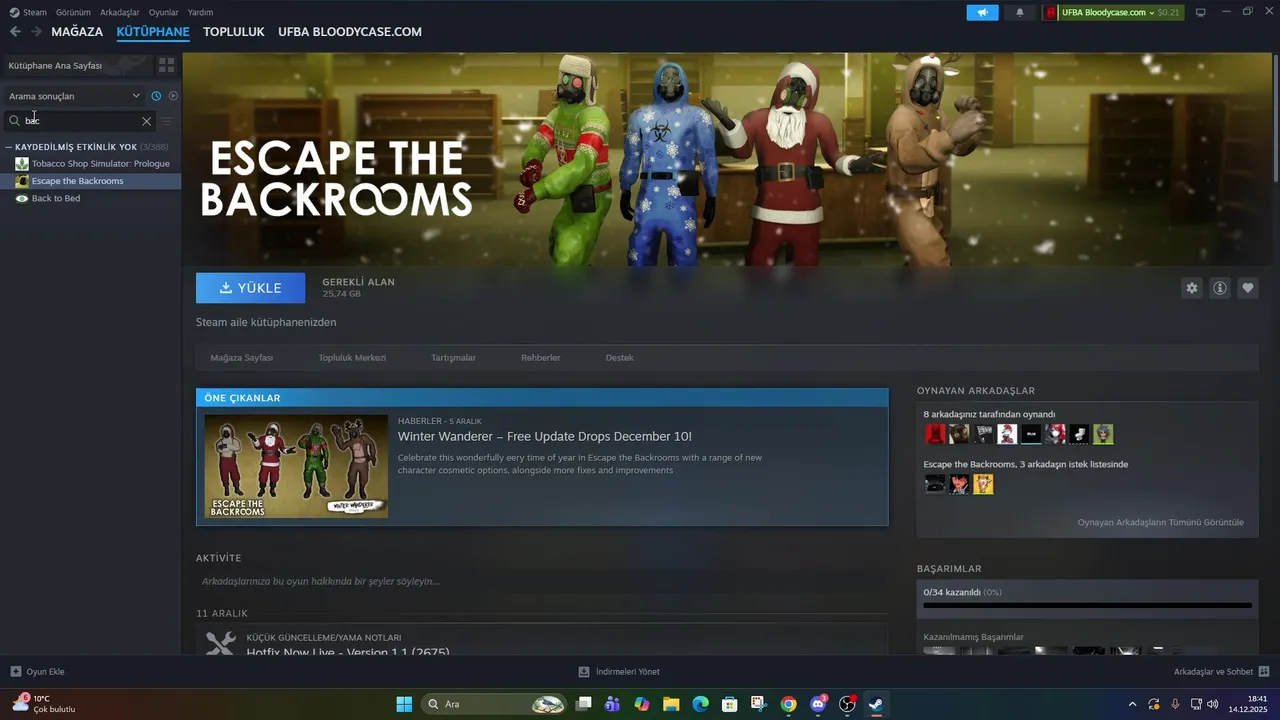Open the Topluluk Merkezi link

click(352, 358)
